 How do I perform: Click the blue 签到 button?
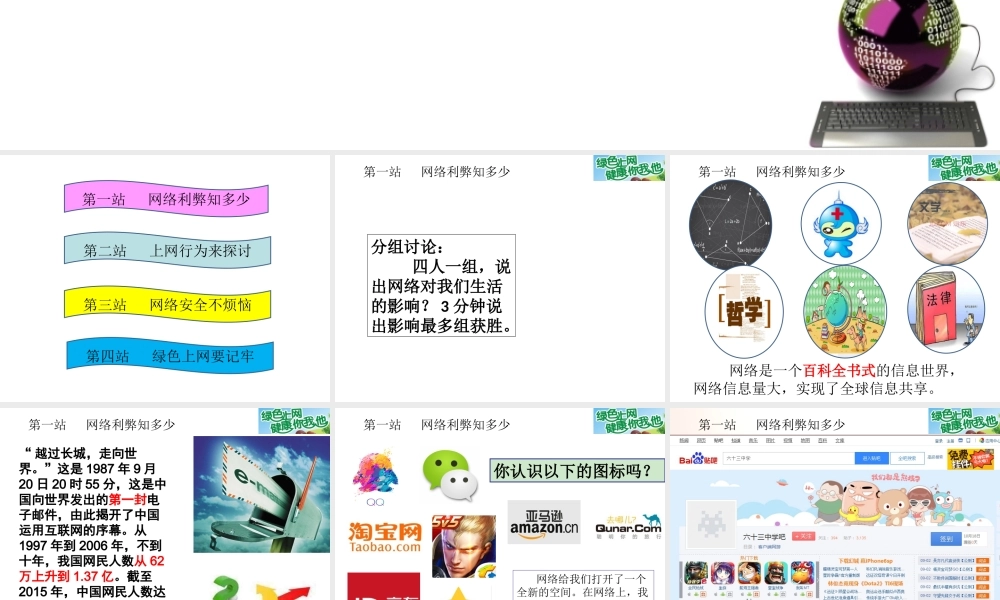(x=946, y=539)
